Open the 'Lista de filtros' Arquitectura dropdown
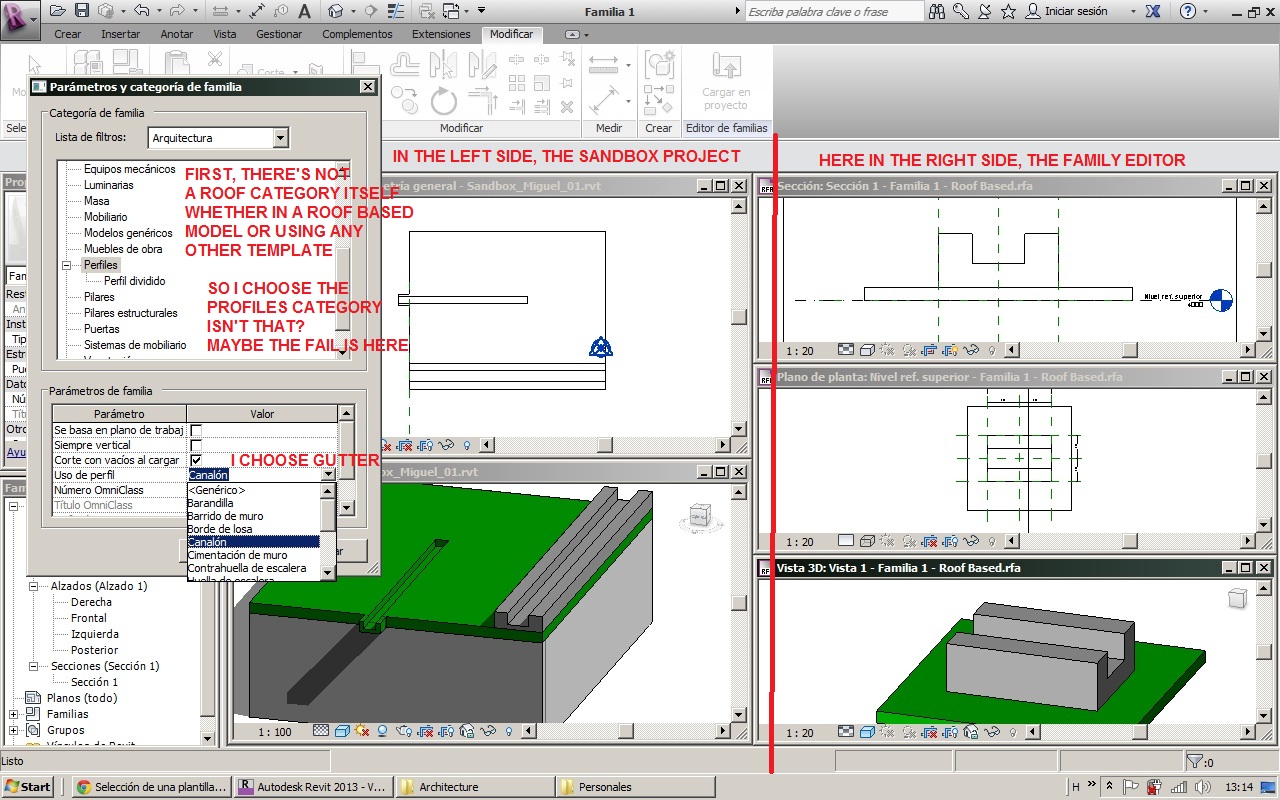This screenshot has width=1280, height=800. (280, 138)
